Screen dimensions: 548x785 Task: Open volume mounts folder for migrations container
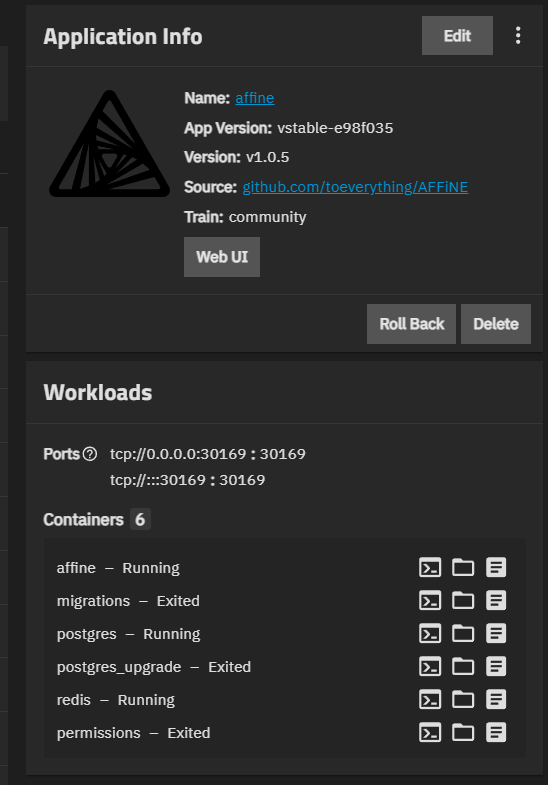click(463, 601)
